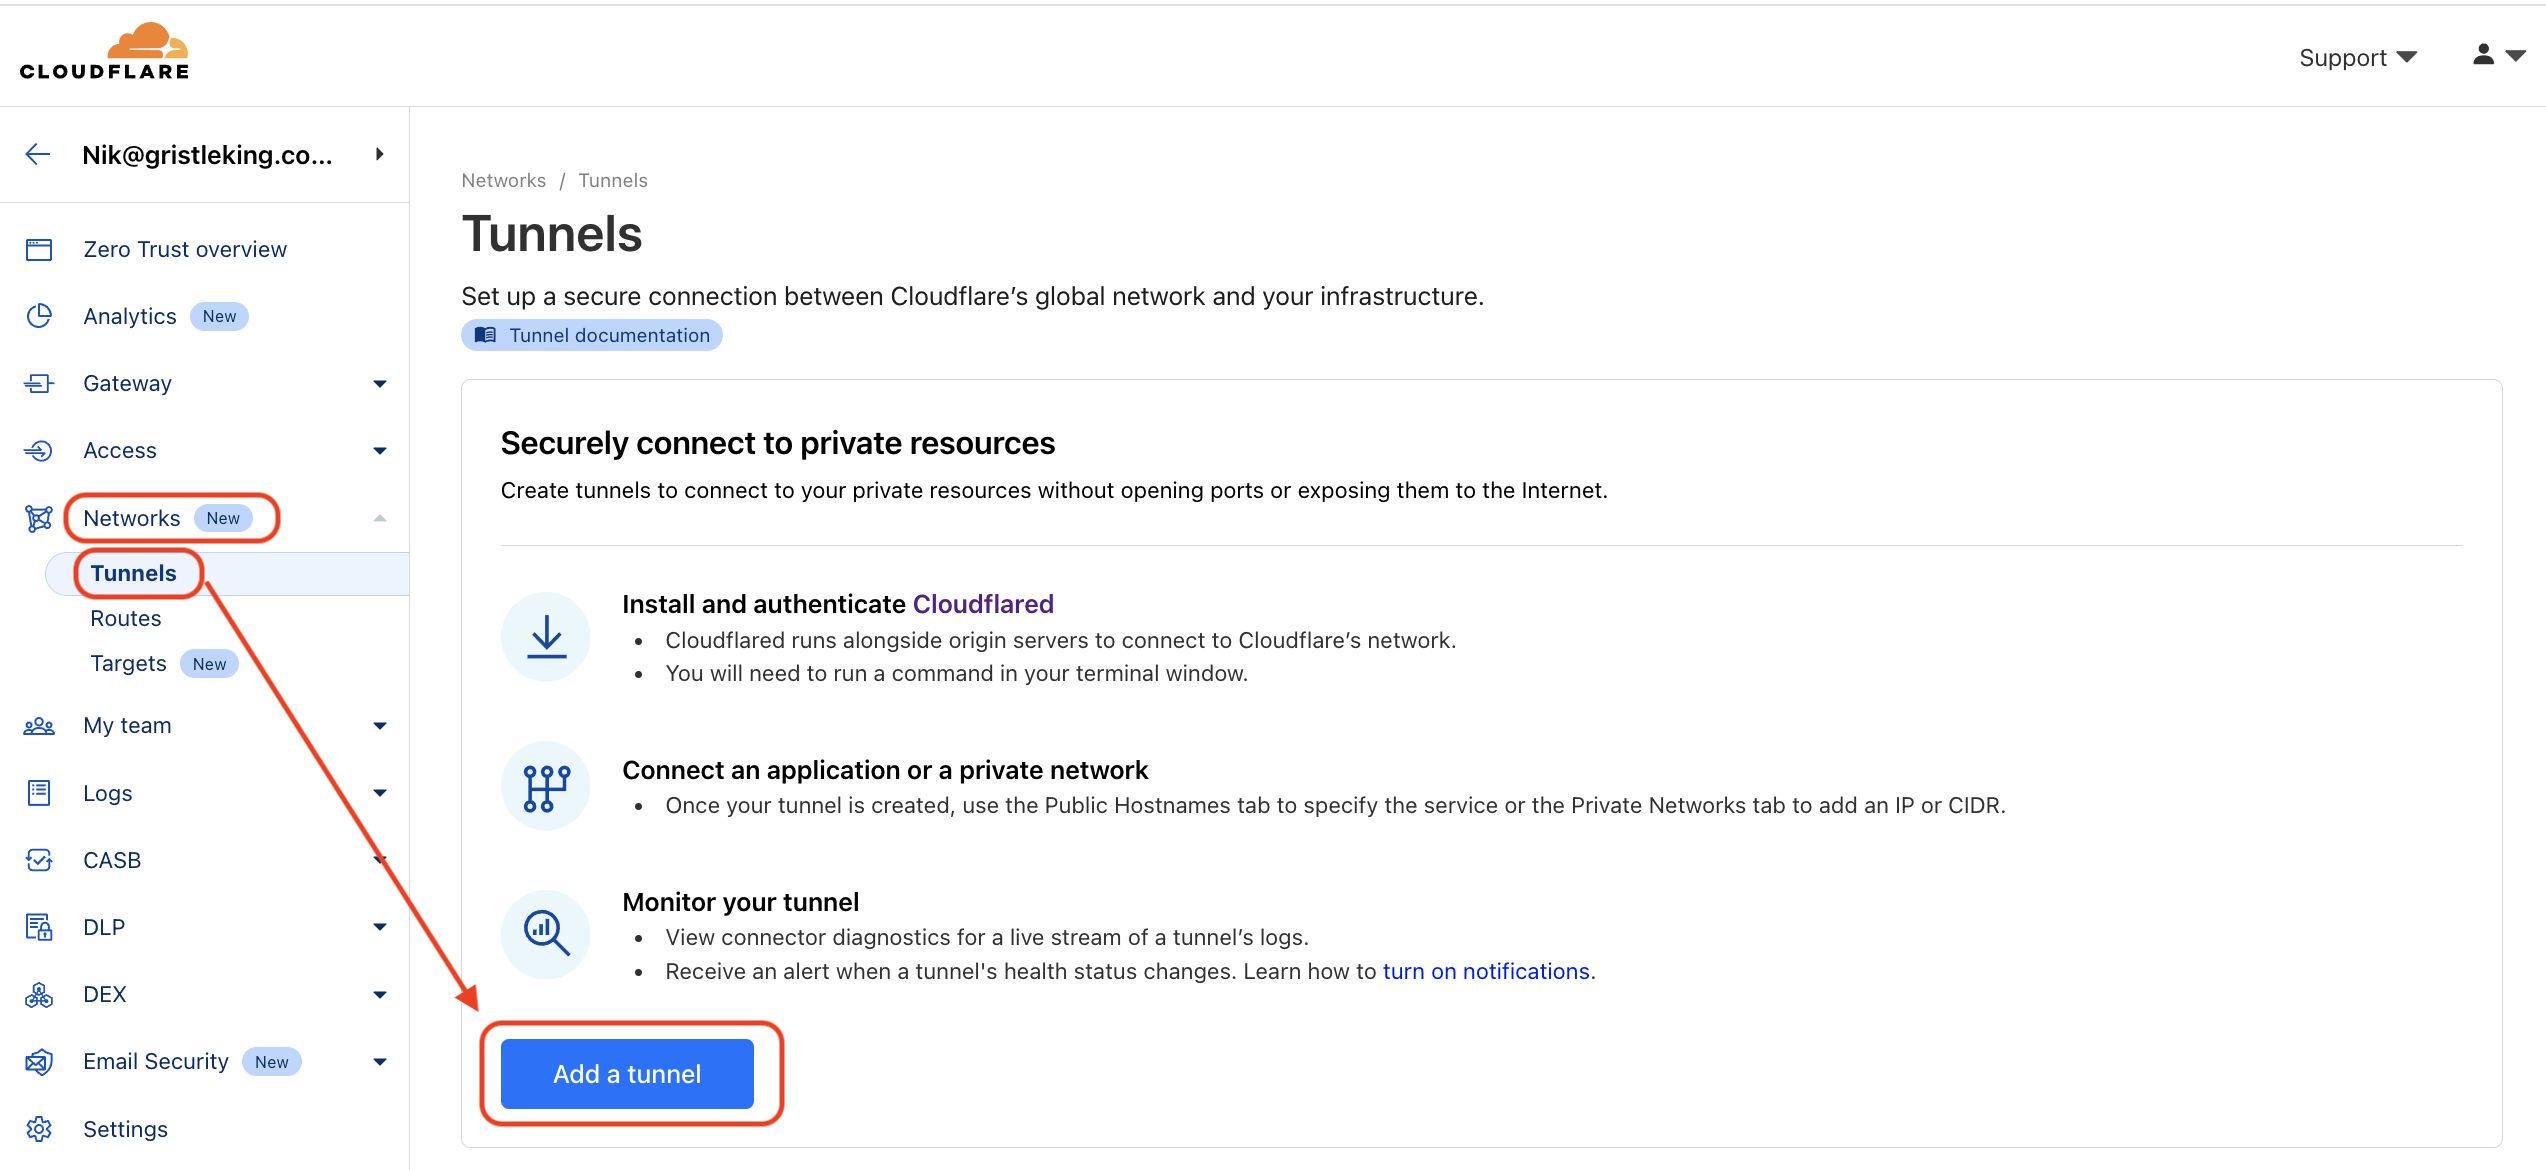Click the DLP lock document icon

pos(39,927)
